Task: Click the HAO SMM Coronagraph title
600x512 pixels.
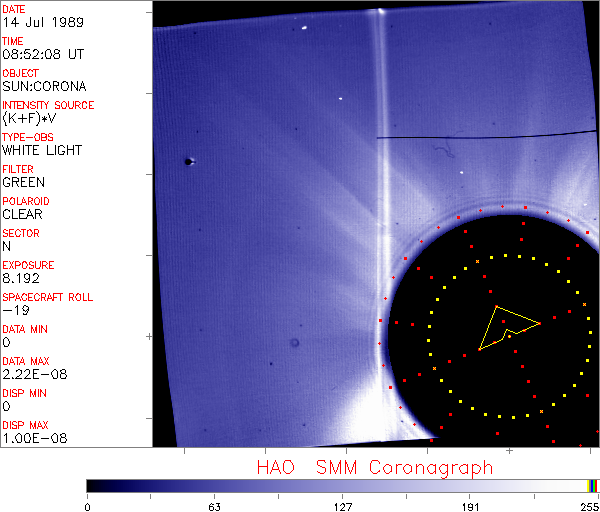Action: pyautogui.click(x=375, y=468)
